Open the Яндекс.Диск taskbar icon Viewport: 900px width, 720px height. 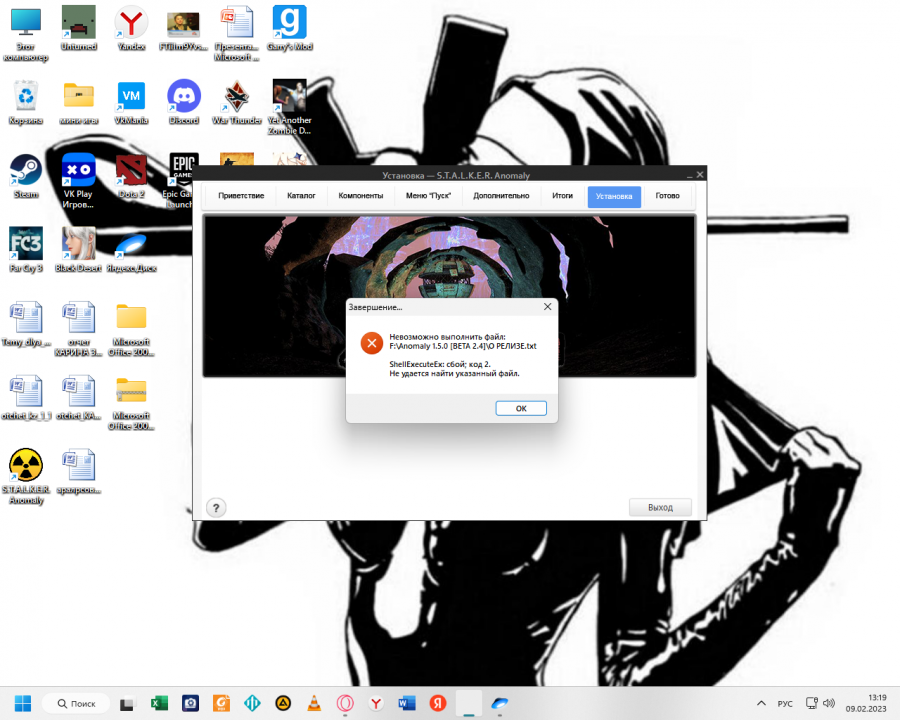click(499, 703)
